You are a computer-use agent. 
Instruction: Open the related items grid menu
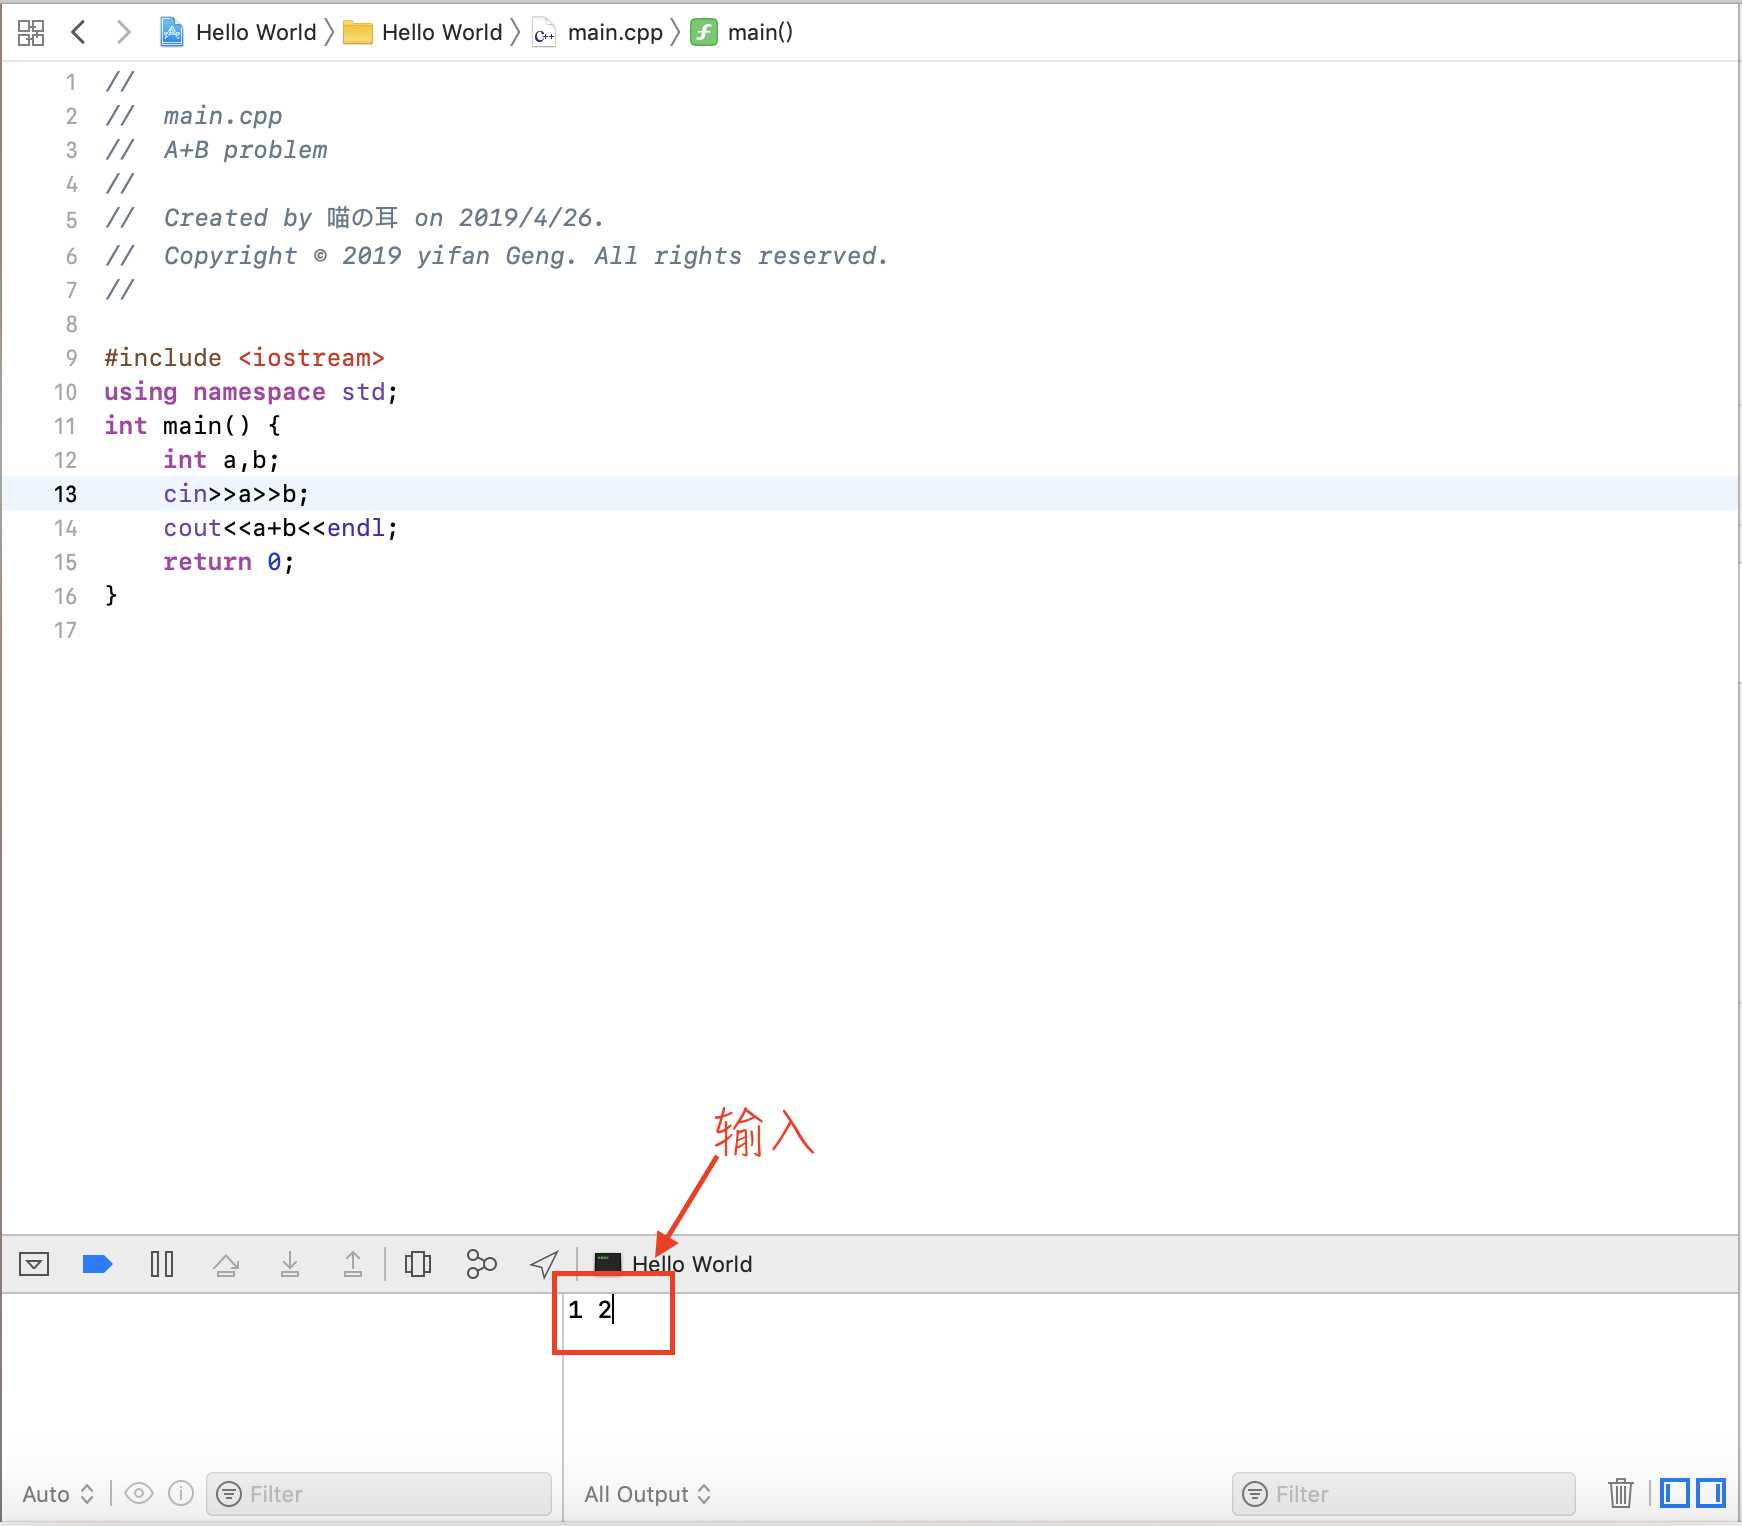coord(31,32)
